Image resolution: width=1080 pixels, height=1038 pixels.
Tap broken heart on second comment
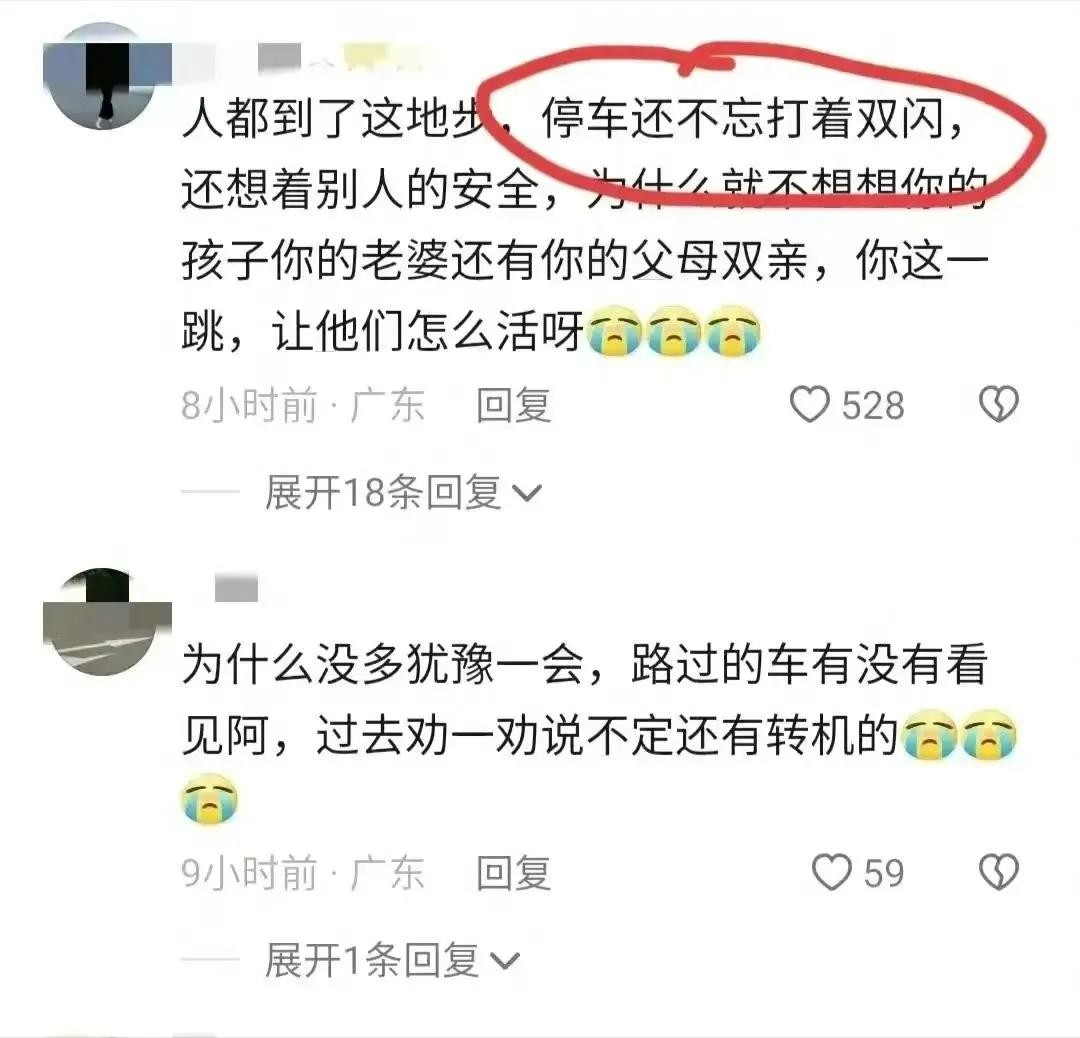coord(999,873)
